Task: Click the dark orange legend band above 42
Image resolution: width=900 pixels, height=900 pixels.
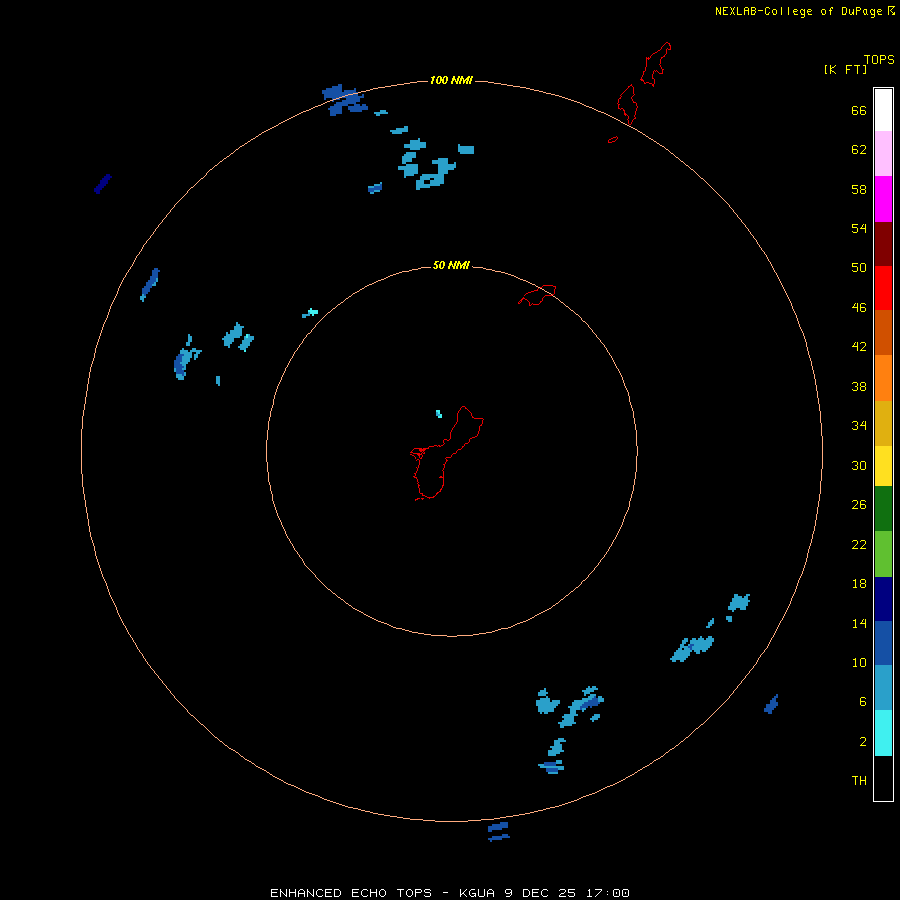Action: (x=883, y=332)
